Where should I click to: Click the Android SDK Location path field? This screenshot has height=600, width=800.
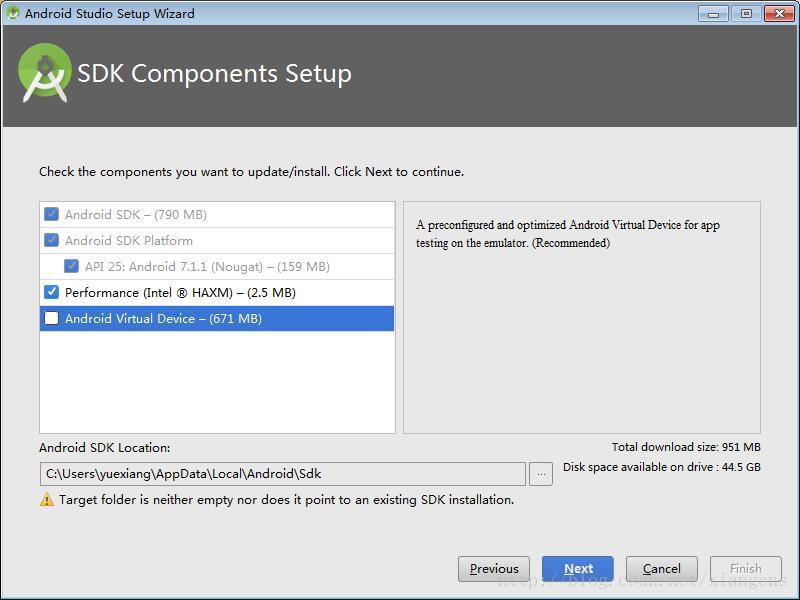coord(282,473)
